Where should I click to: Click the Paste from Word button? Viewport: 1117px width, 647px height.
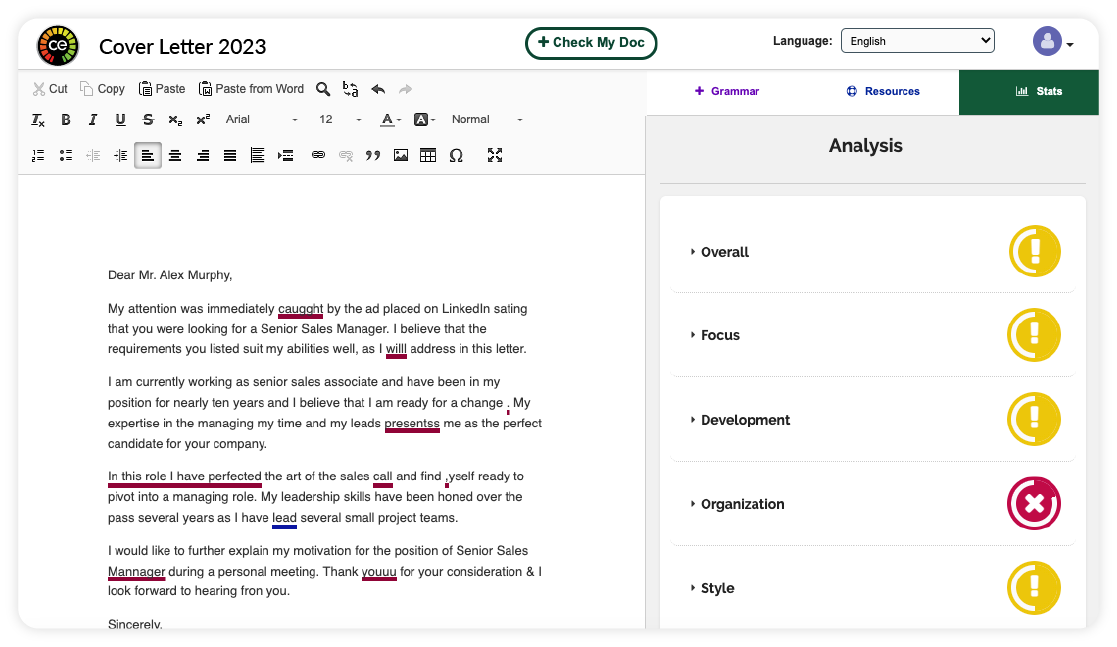(x=251, y=89)
